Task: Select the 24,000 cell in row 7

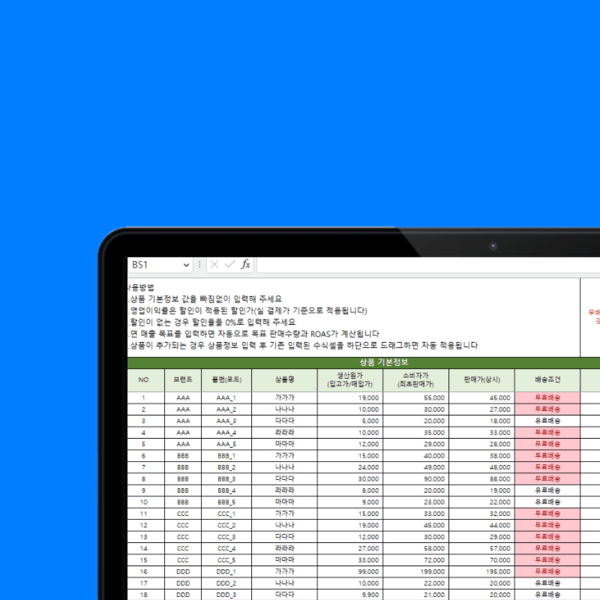Action: tap(350, 468)
